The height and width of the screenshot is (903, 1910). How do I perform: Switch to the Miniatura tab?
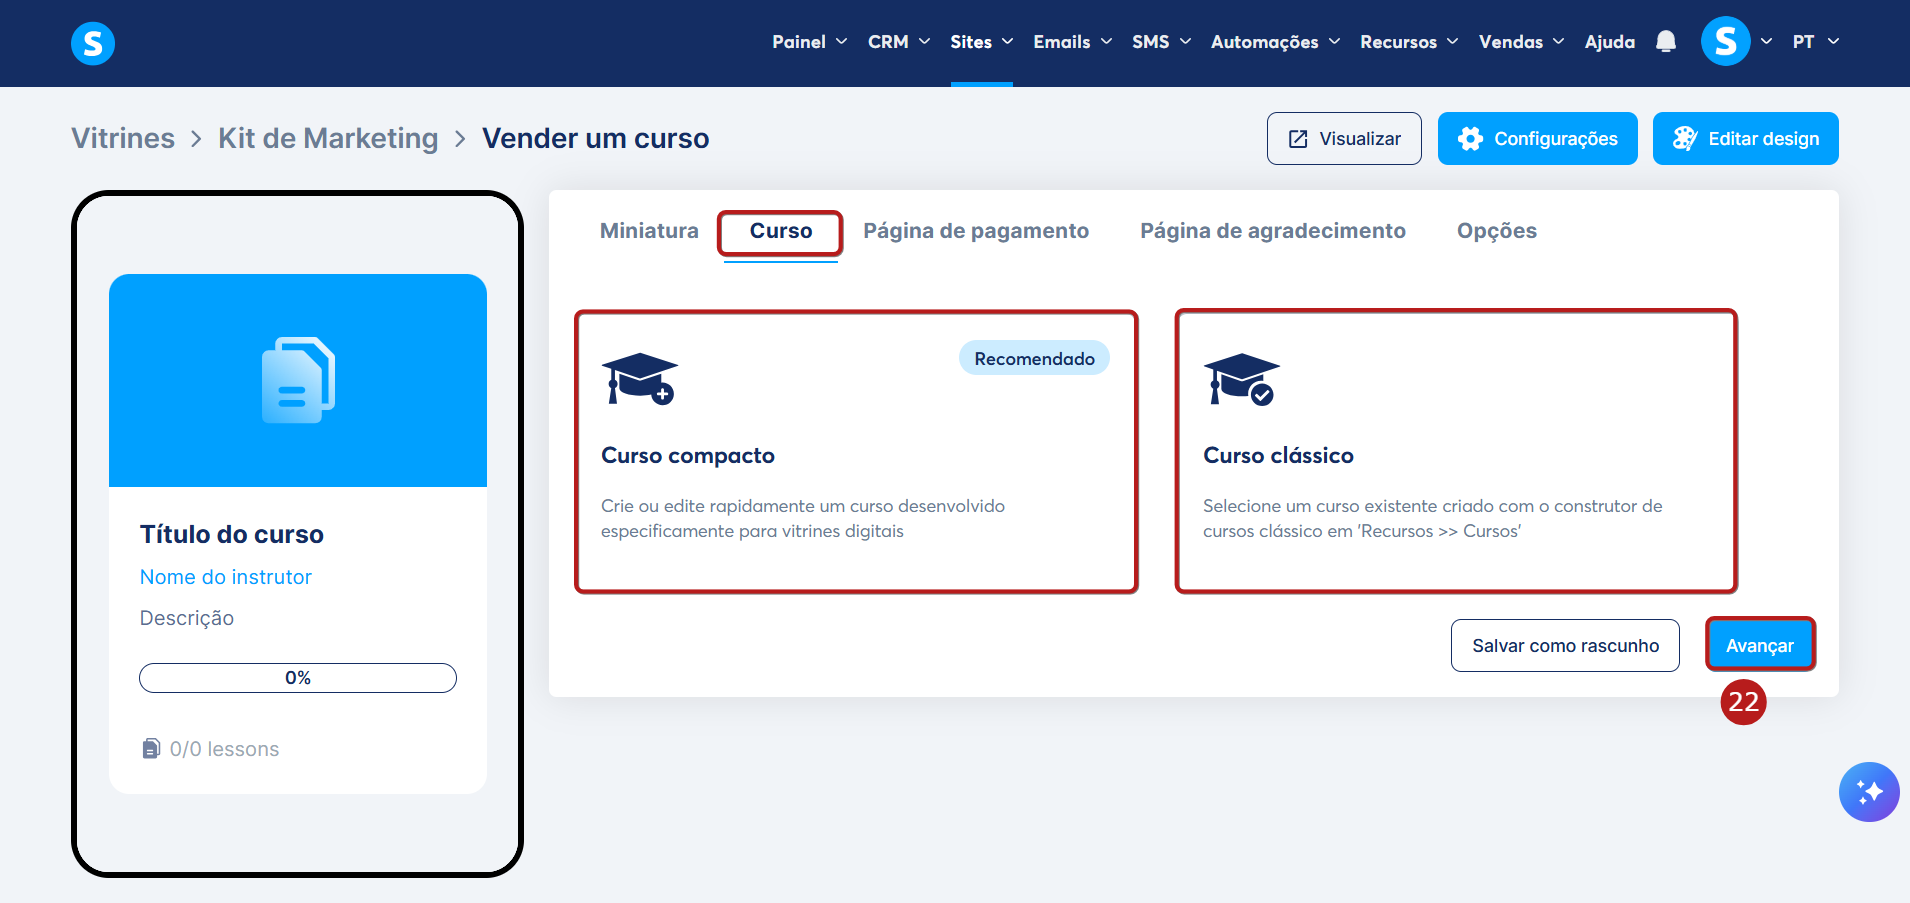(x=649, y=231)
